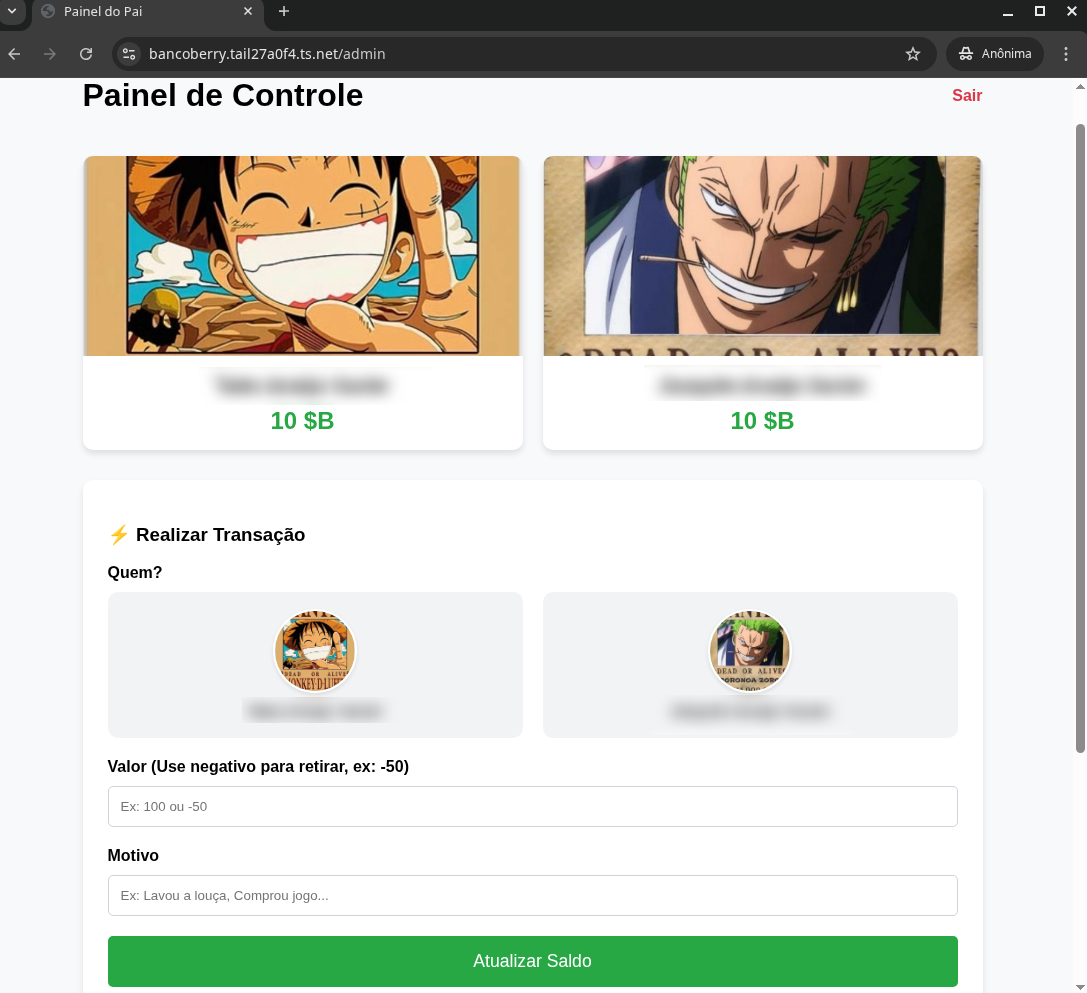Click the browser forward arrow

pos(50,54)
